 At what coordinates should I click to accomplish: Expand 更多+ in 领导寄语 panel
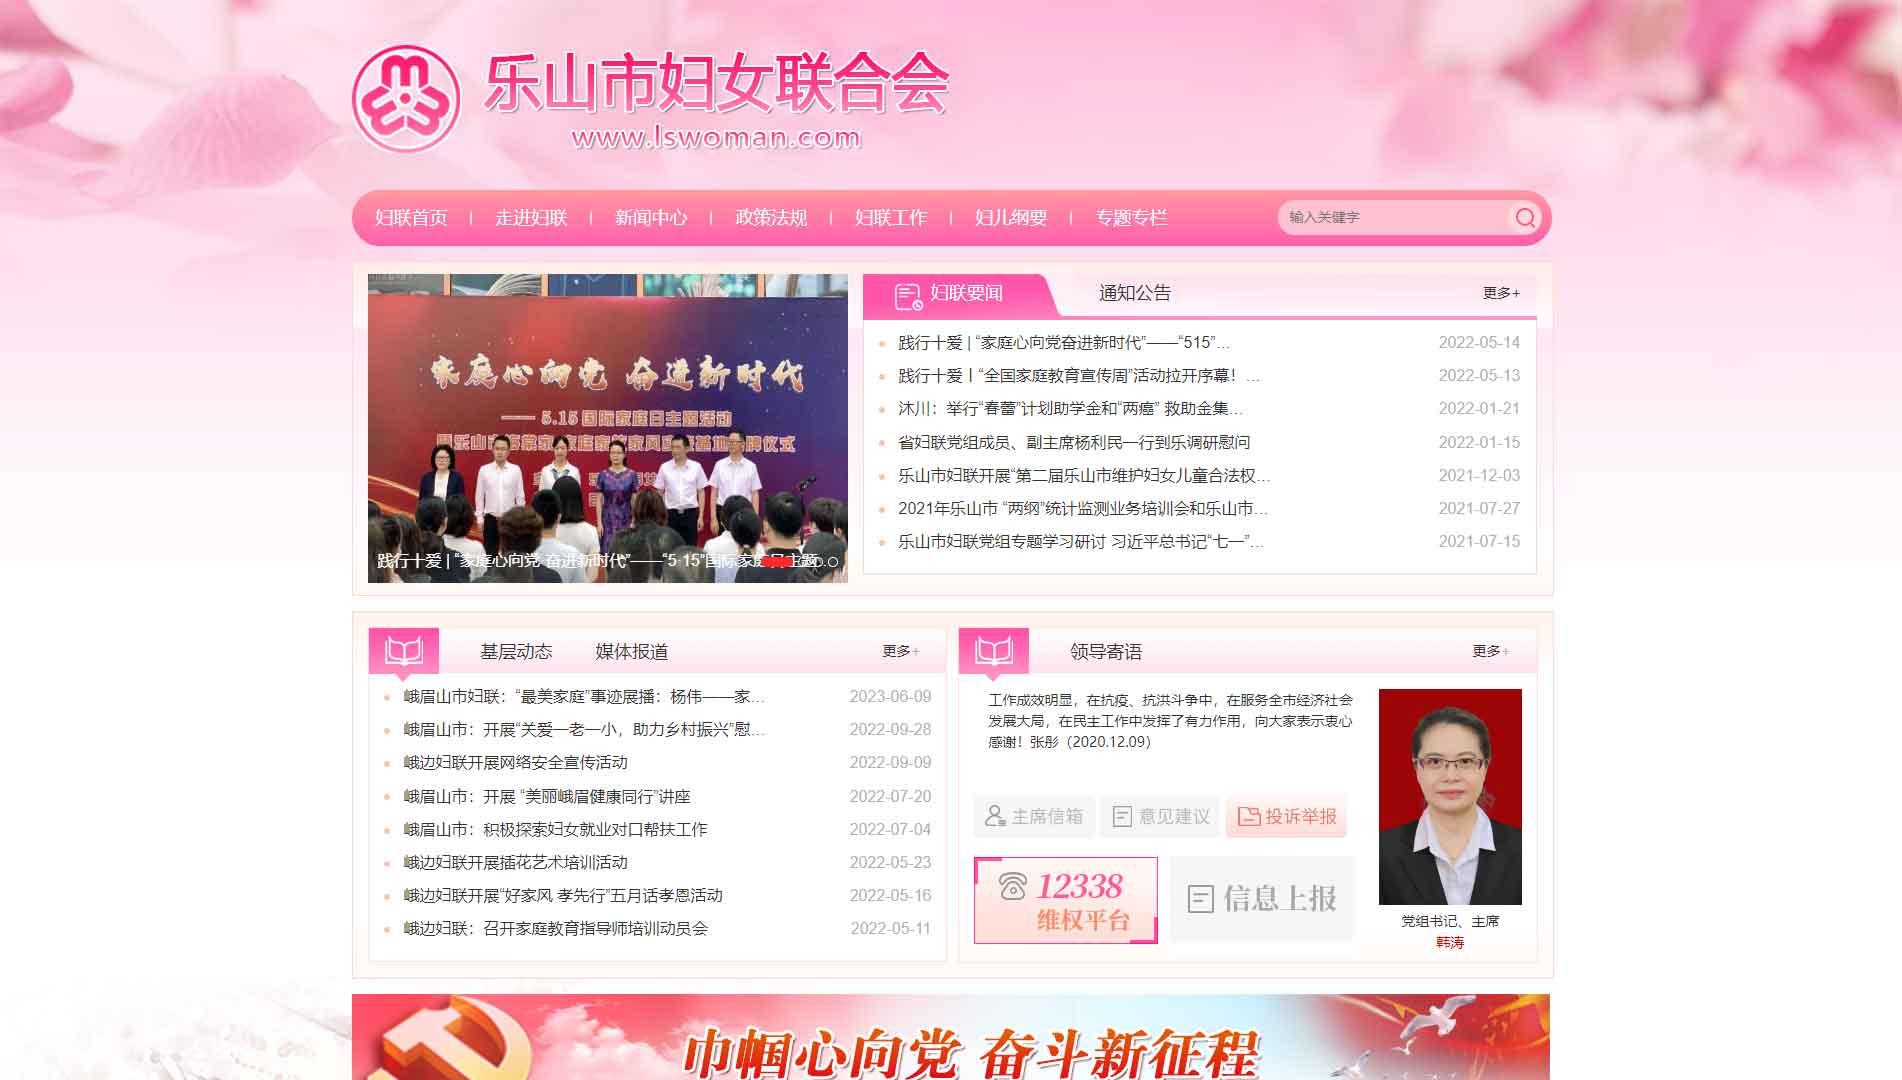[x=1490, y=651]
